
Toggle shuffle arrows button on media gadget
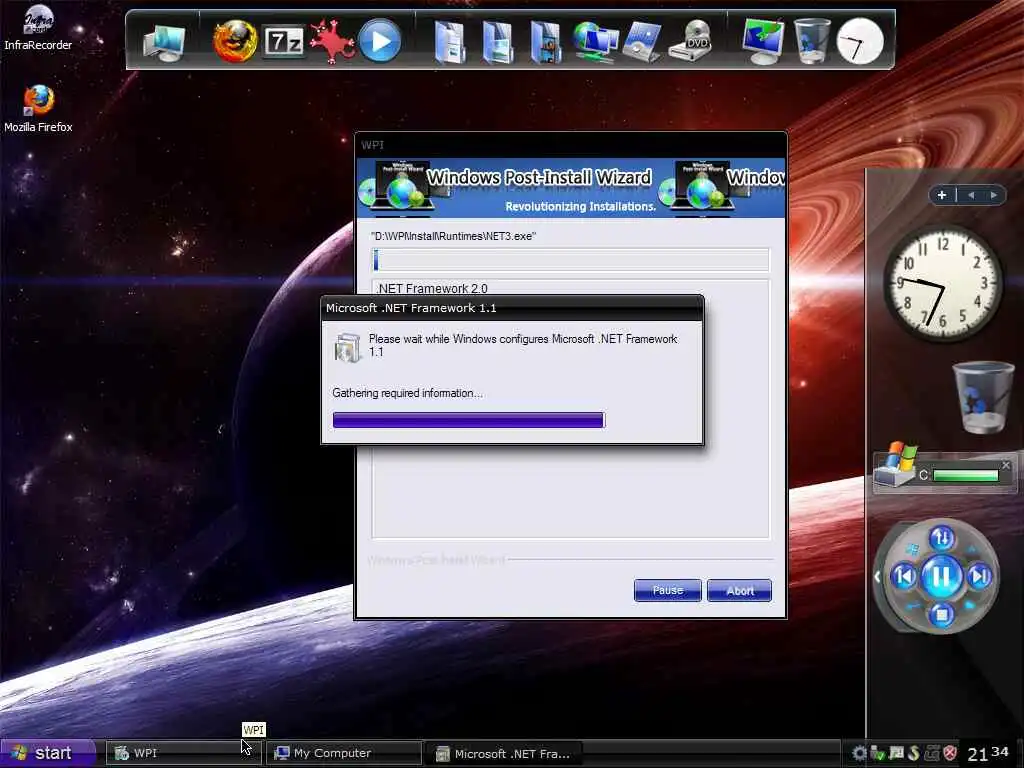pyautogui.click(x=941, y=538)
